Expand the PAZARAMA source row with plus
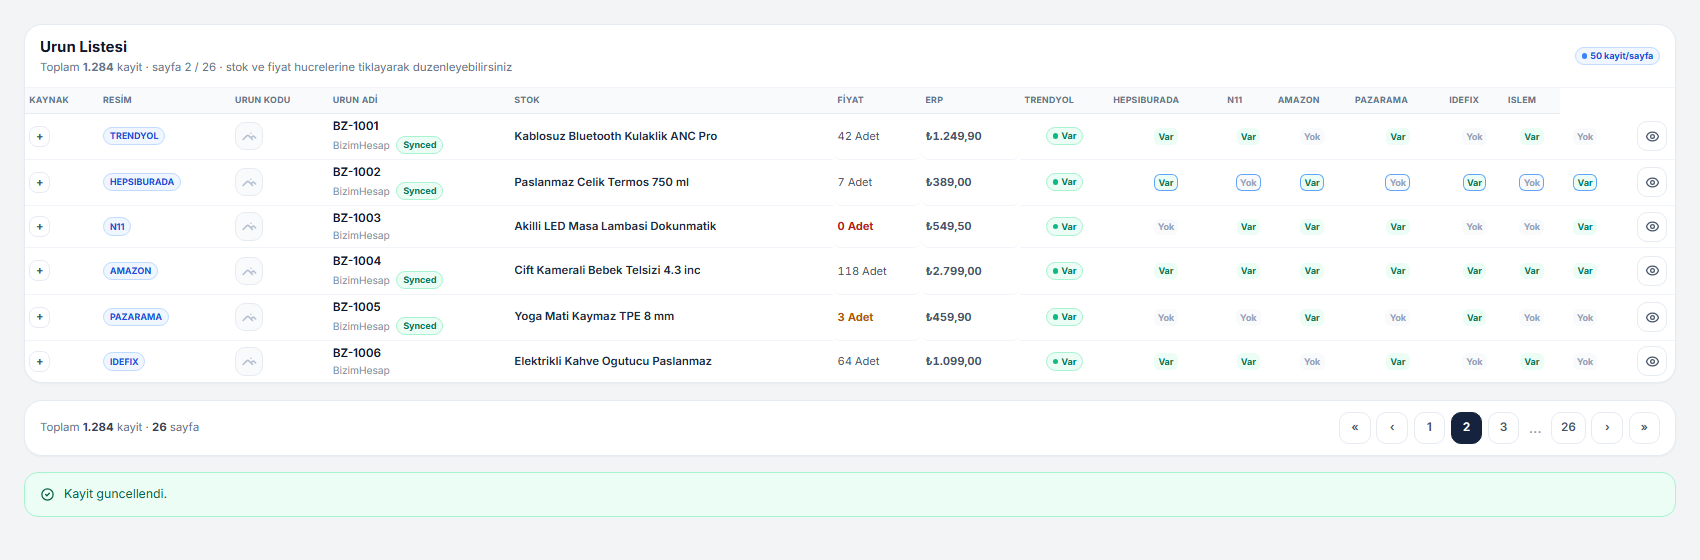The height and width of the screenshot is (560, 1700). pyautogui.click(x=40, y=316)
